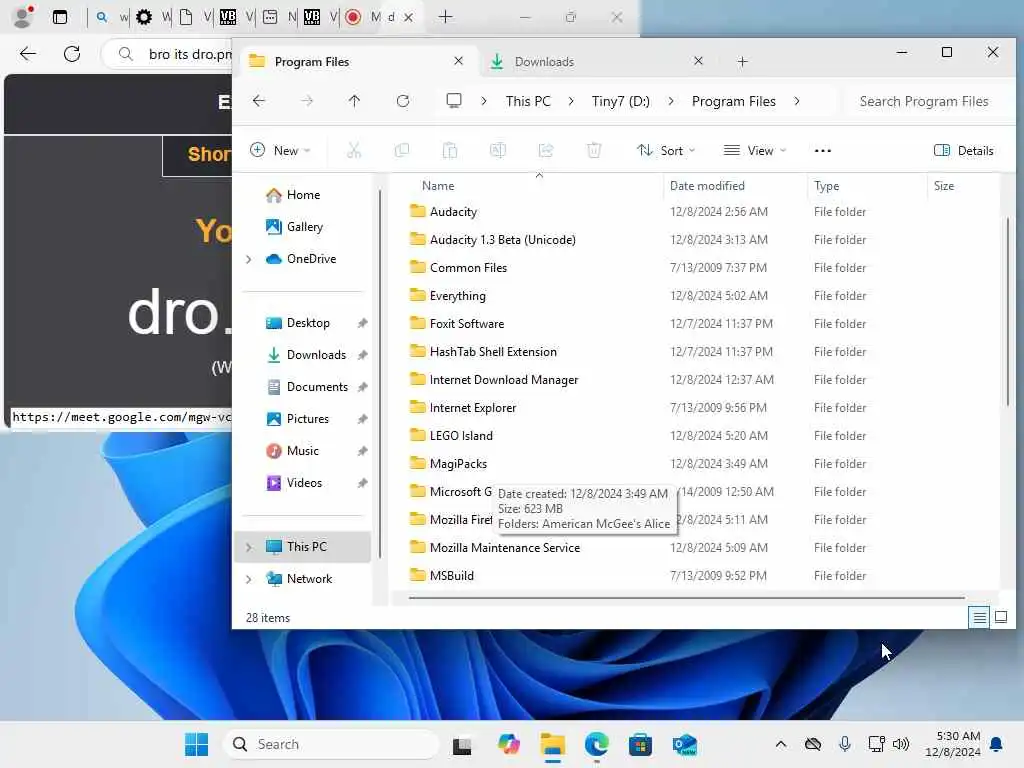Image resolution: width=1024 pixels, height=768 pixels.
Task: Click the Cut scissors icon in toolbar
Action: [353, 151]
